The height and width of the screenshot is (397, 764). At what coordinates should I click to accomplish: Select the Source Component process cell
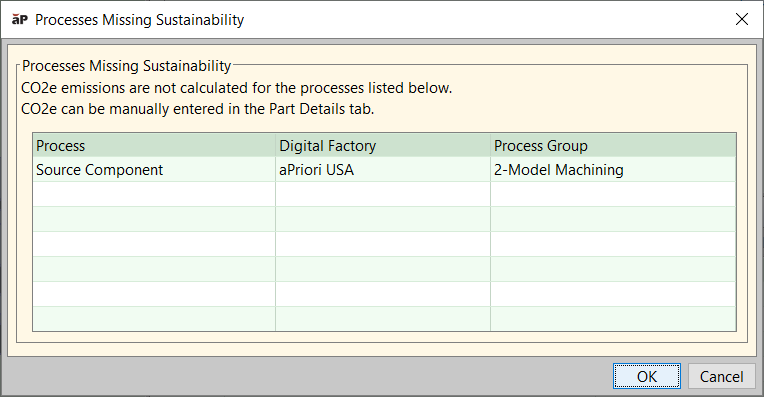(154, 170)
